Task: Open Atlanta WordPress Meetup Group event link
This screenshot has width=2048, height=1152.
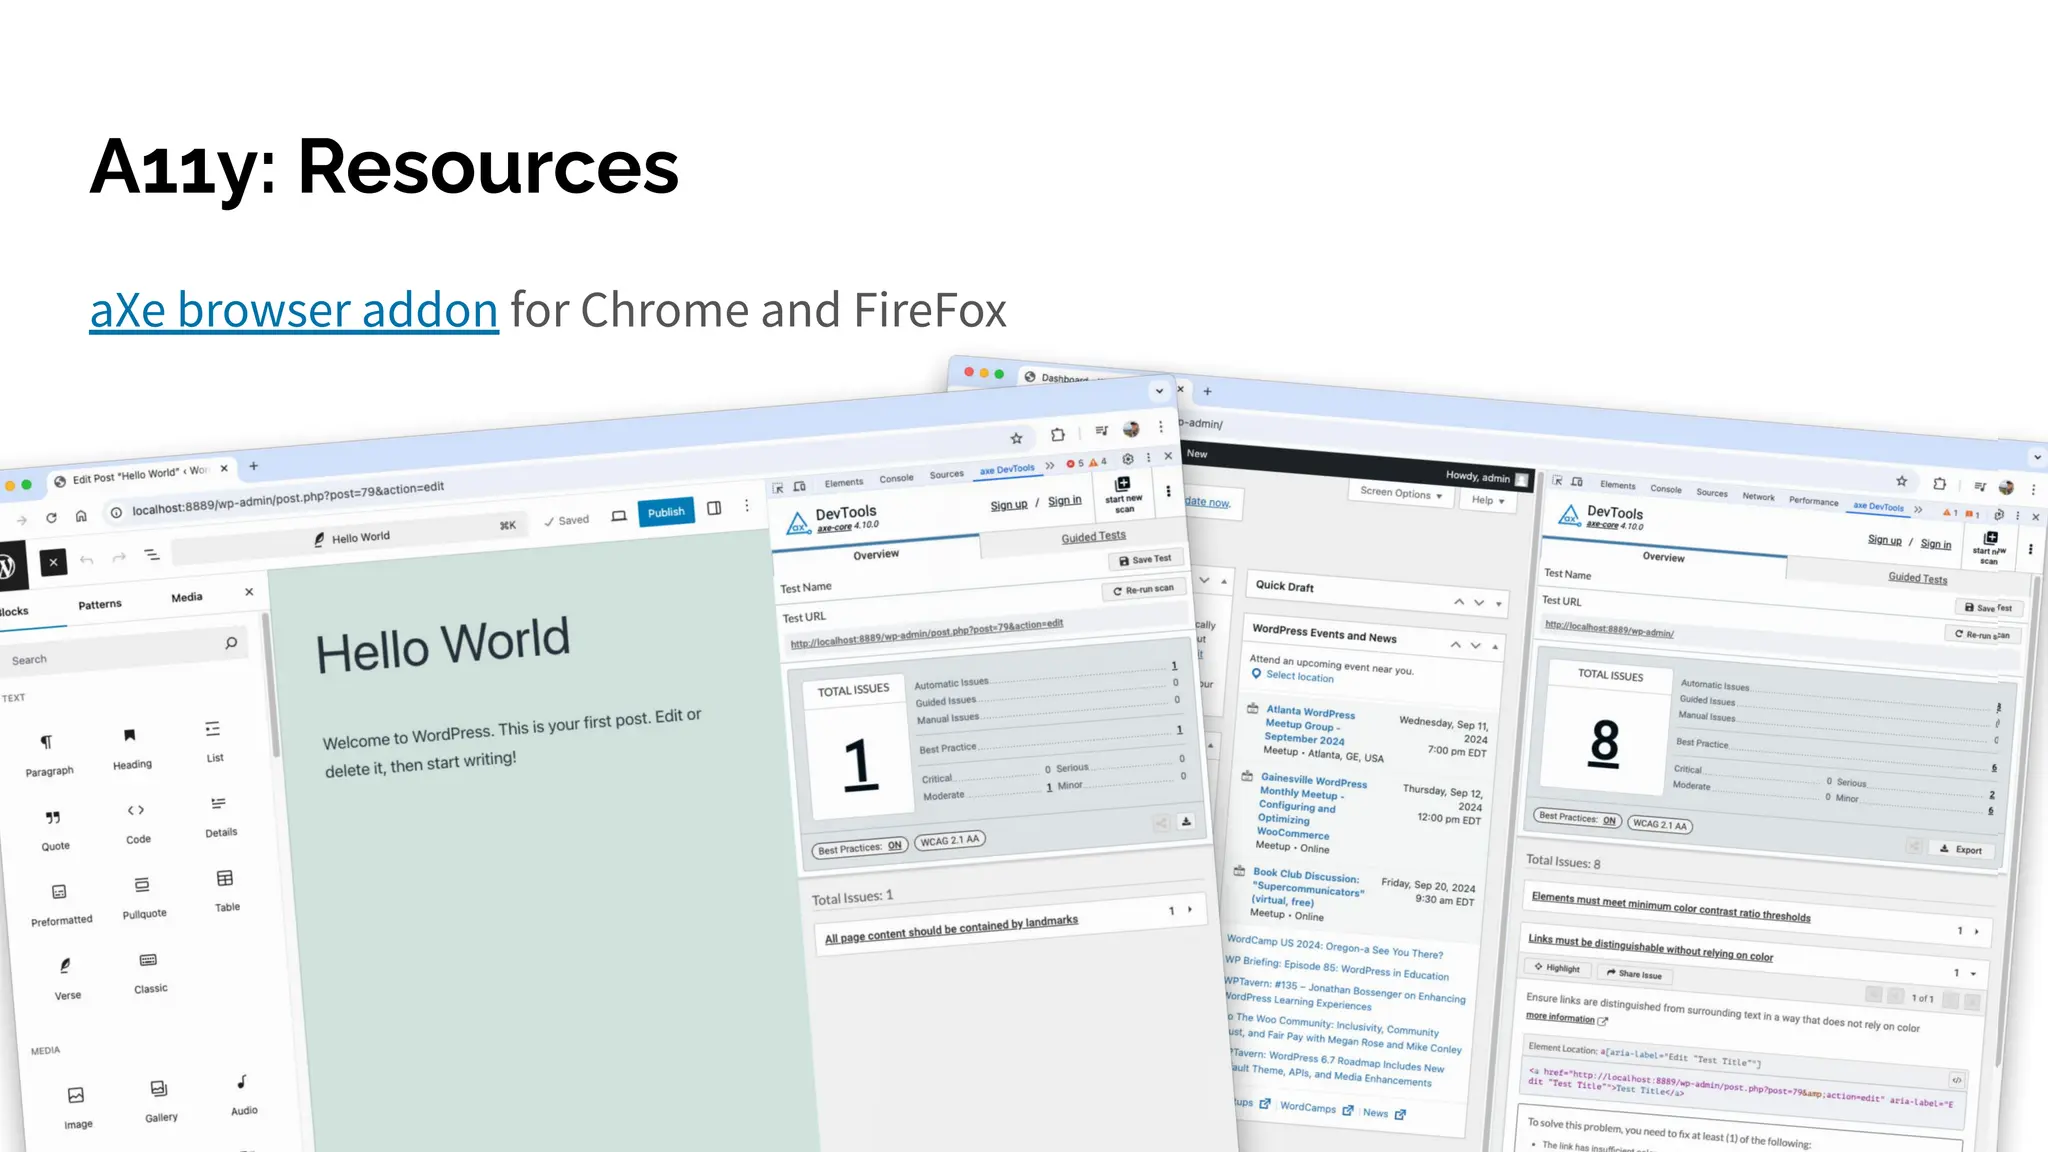Action: 1309,725
